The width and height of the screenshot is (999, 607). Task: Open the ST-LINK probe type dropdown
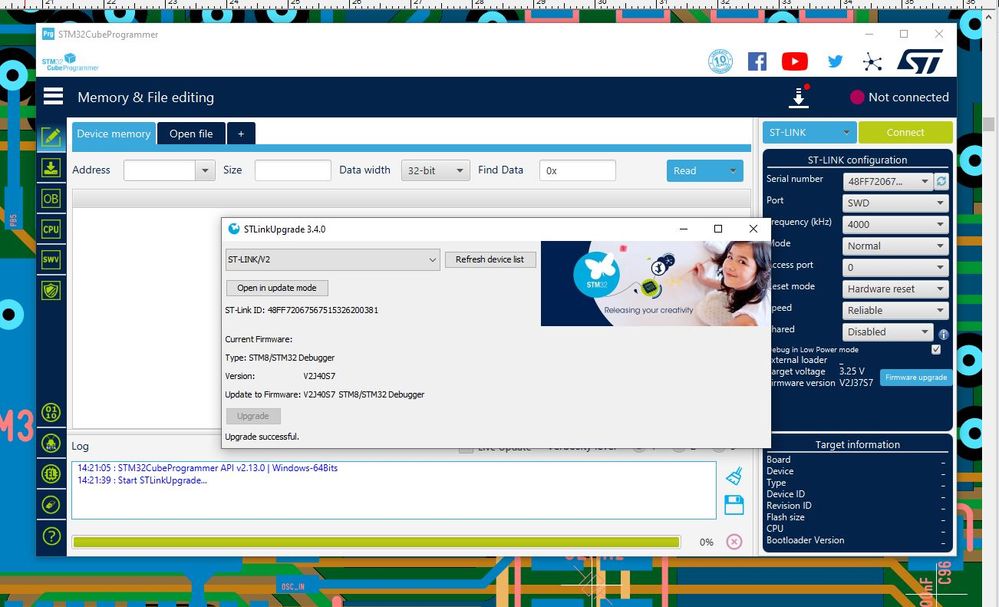click(809, 132)
